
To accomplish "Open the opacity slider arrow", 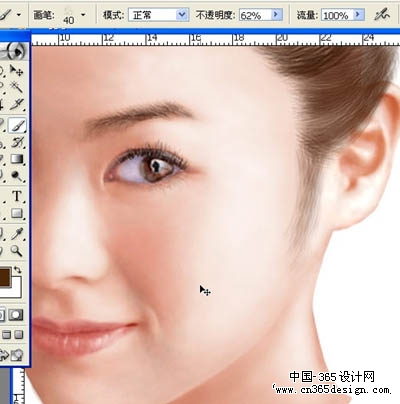I will click(x=276, y=15).
